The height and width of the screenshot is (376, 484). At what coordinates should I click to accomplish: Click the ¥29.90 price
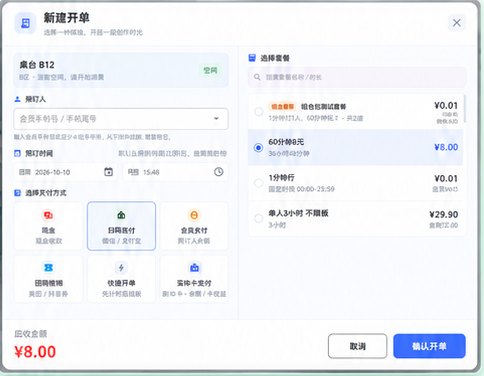[x=444, y=214]
